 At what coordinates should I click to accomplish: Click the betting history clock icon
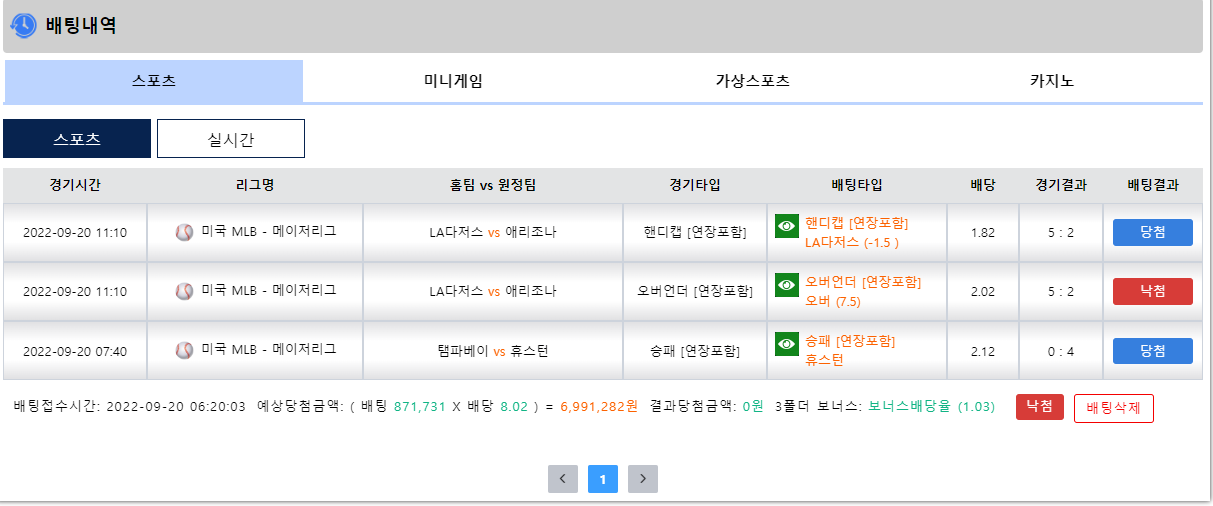[x=23, y=25]
